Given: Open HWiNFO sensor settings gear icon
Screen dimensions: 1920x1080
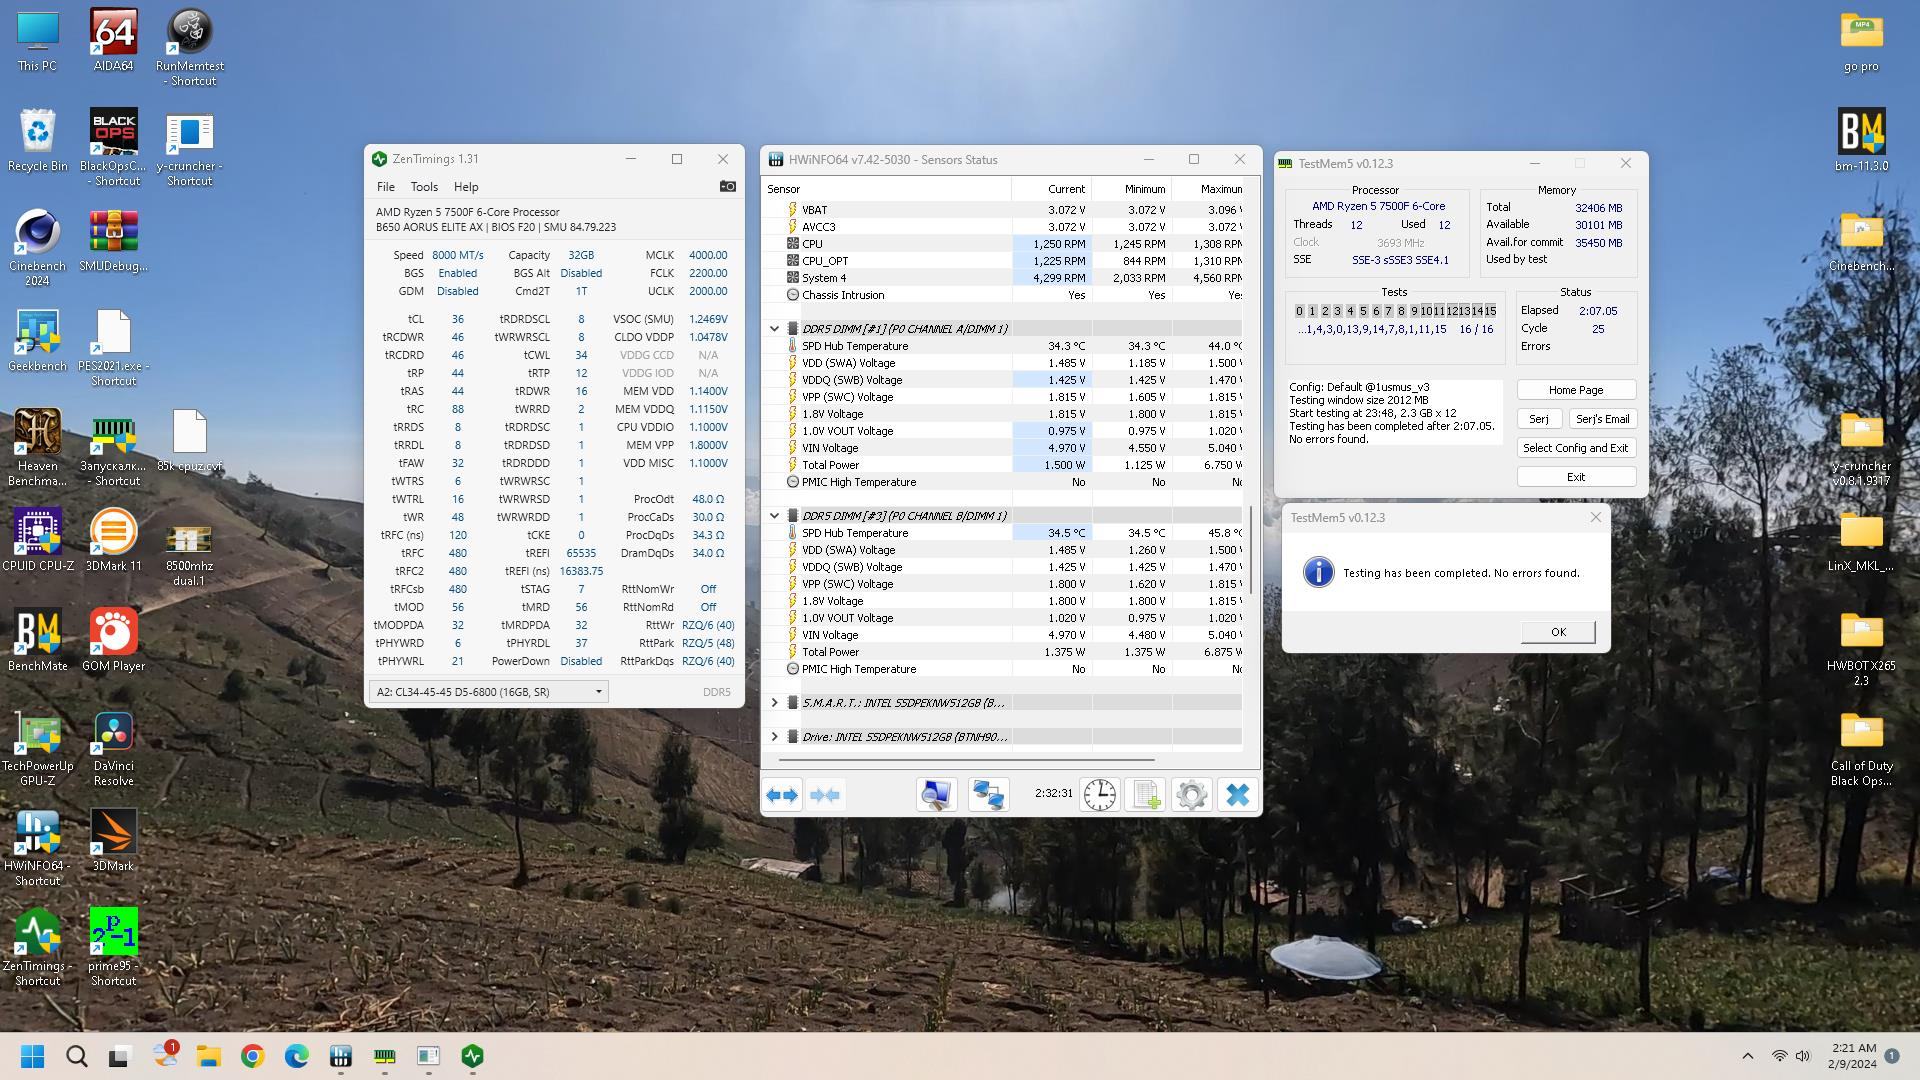Looking at the screenshot, I should coord(1192,795).
